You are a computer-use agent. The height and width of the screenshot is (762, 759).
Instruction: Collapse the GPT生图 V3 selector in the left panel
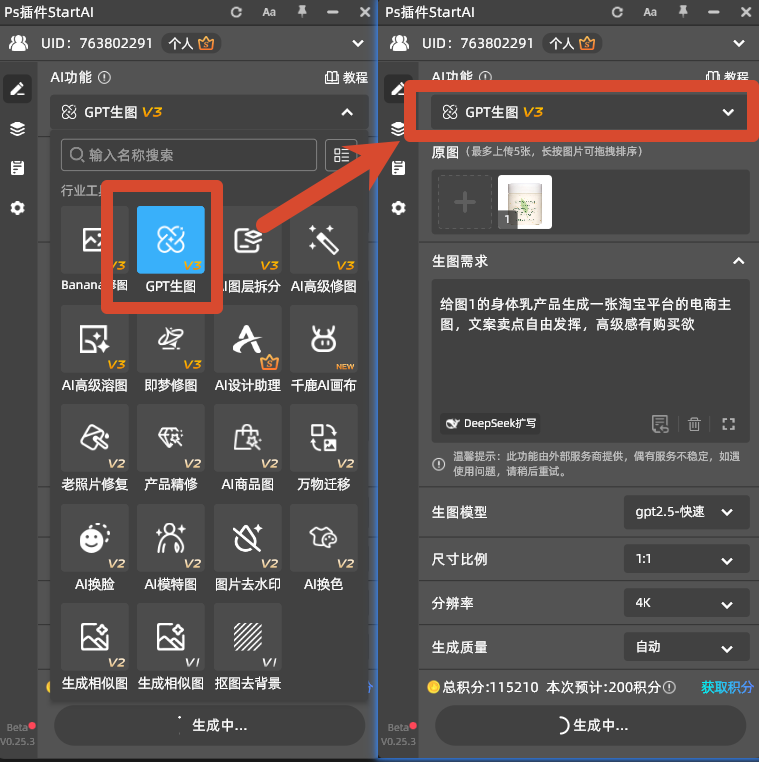347,112
